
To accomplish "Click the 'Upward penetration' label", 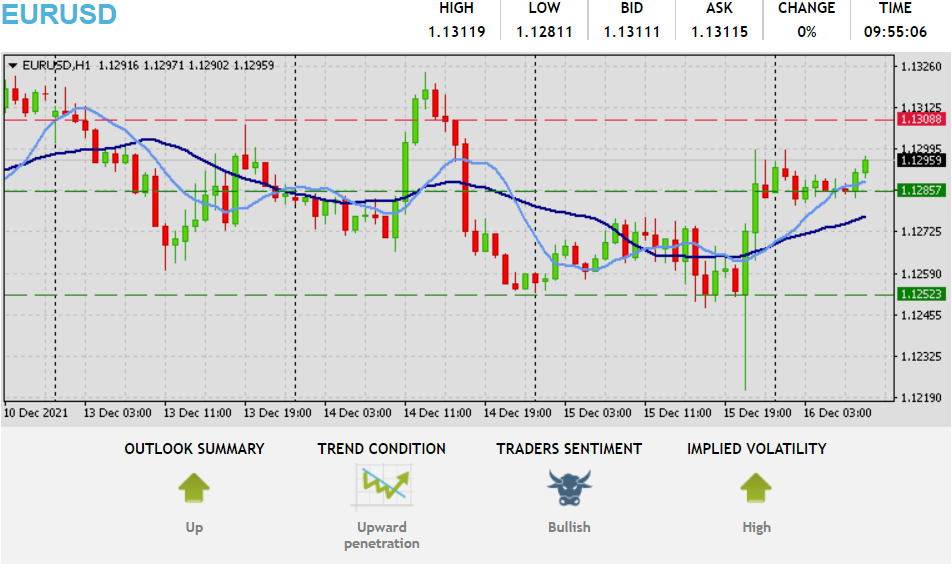I will 381,535.
